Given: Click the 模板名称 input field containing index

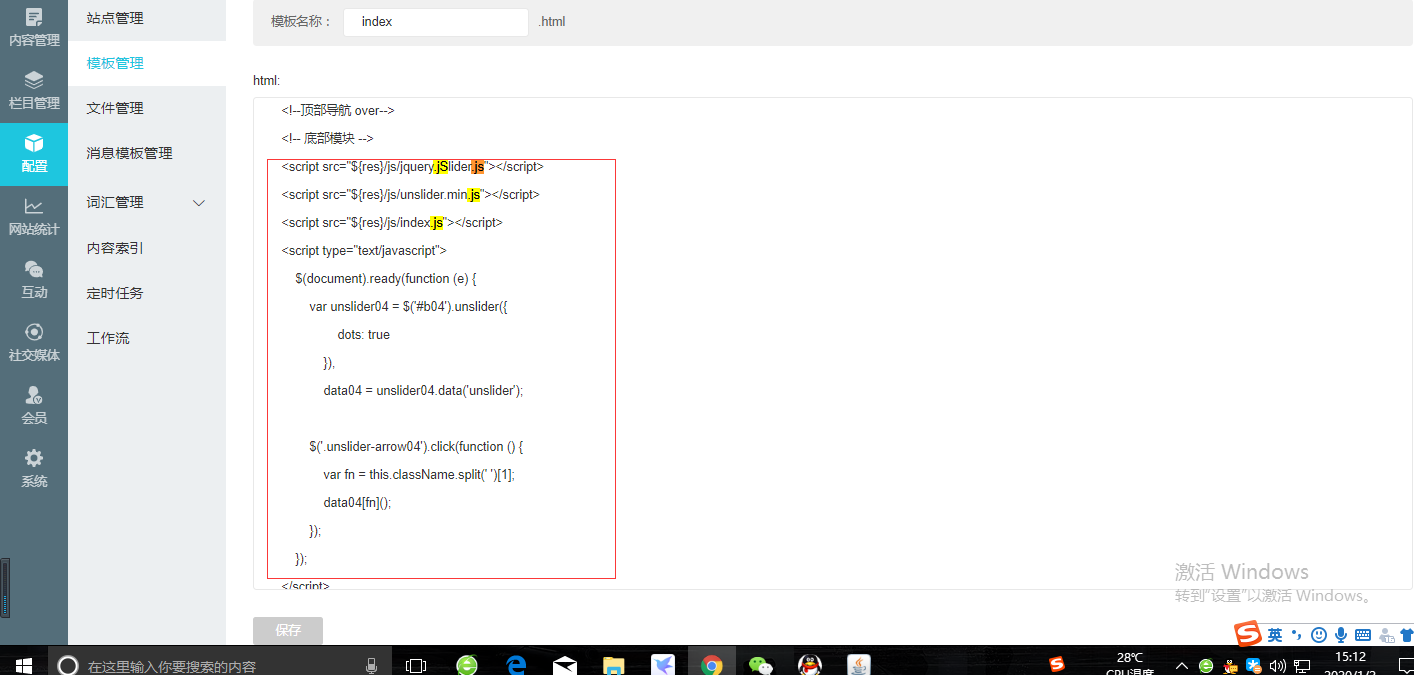Looking at the screenshot, I should [x=436, y=22].
